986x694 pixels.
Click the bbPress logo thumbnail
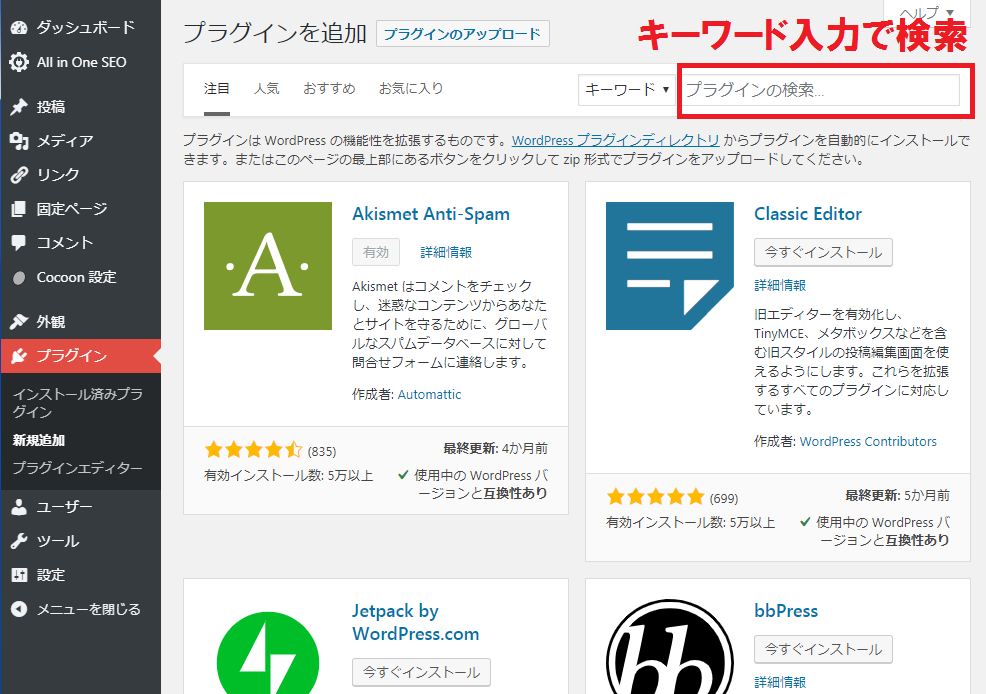[670, 647]
